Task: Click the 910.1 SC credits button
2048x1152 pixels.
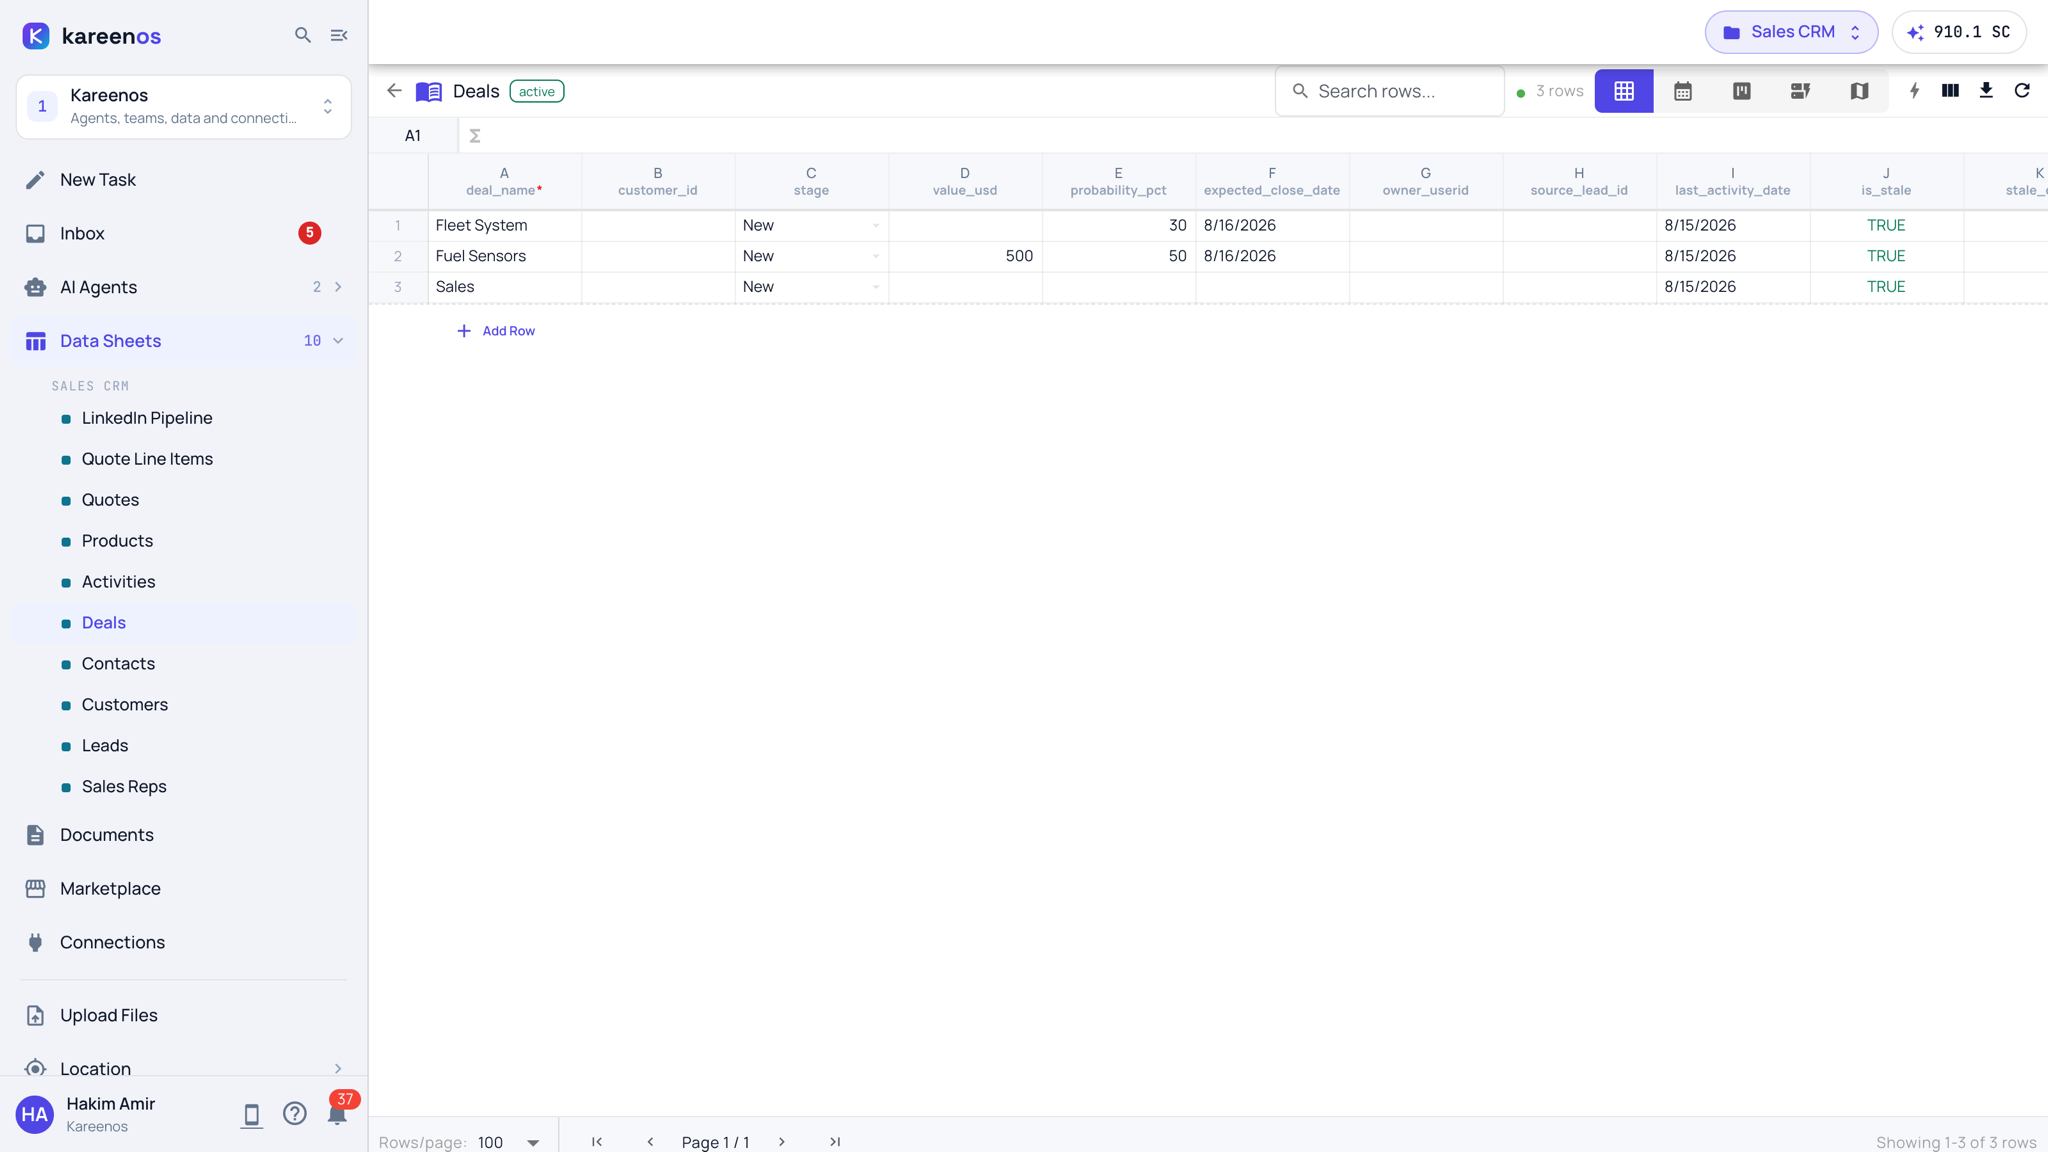Action: point(1959,32)
